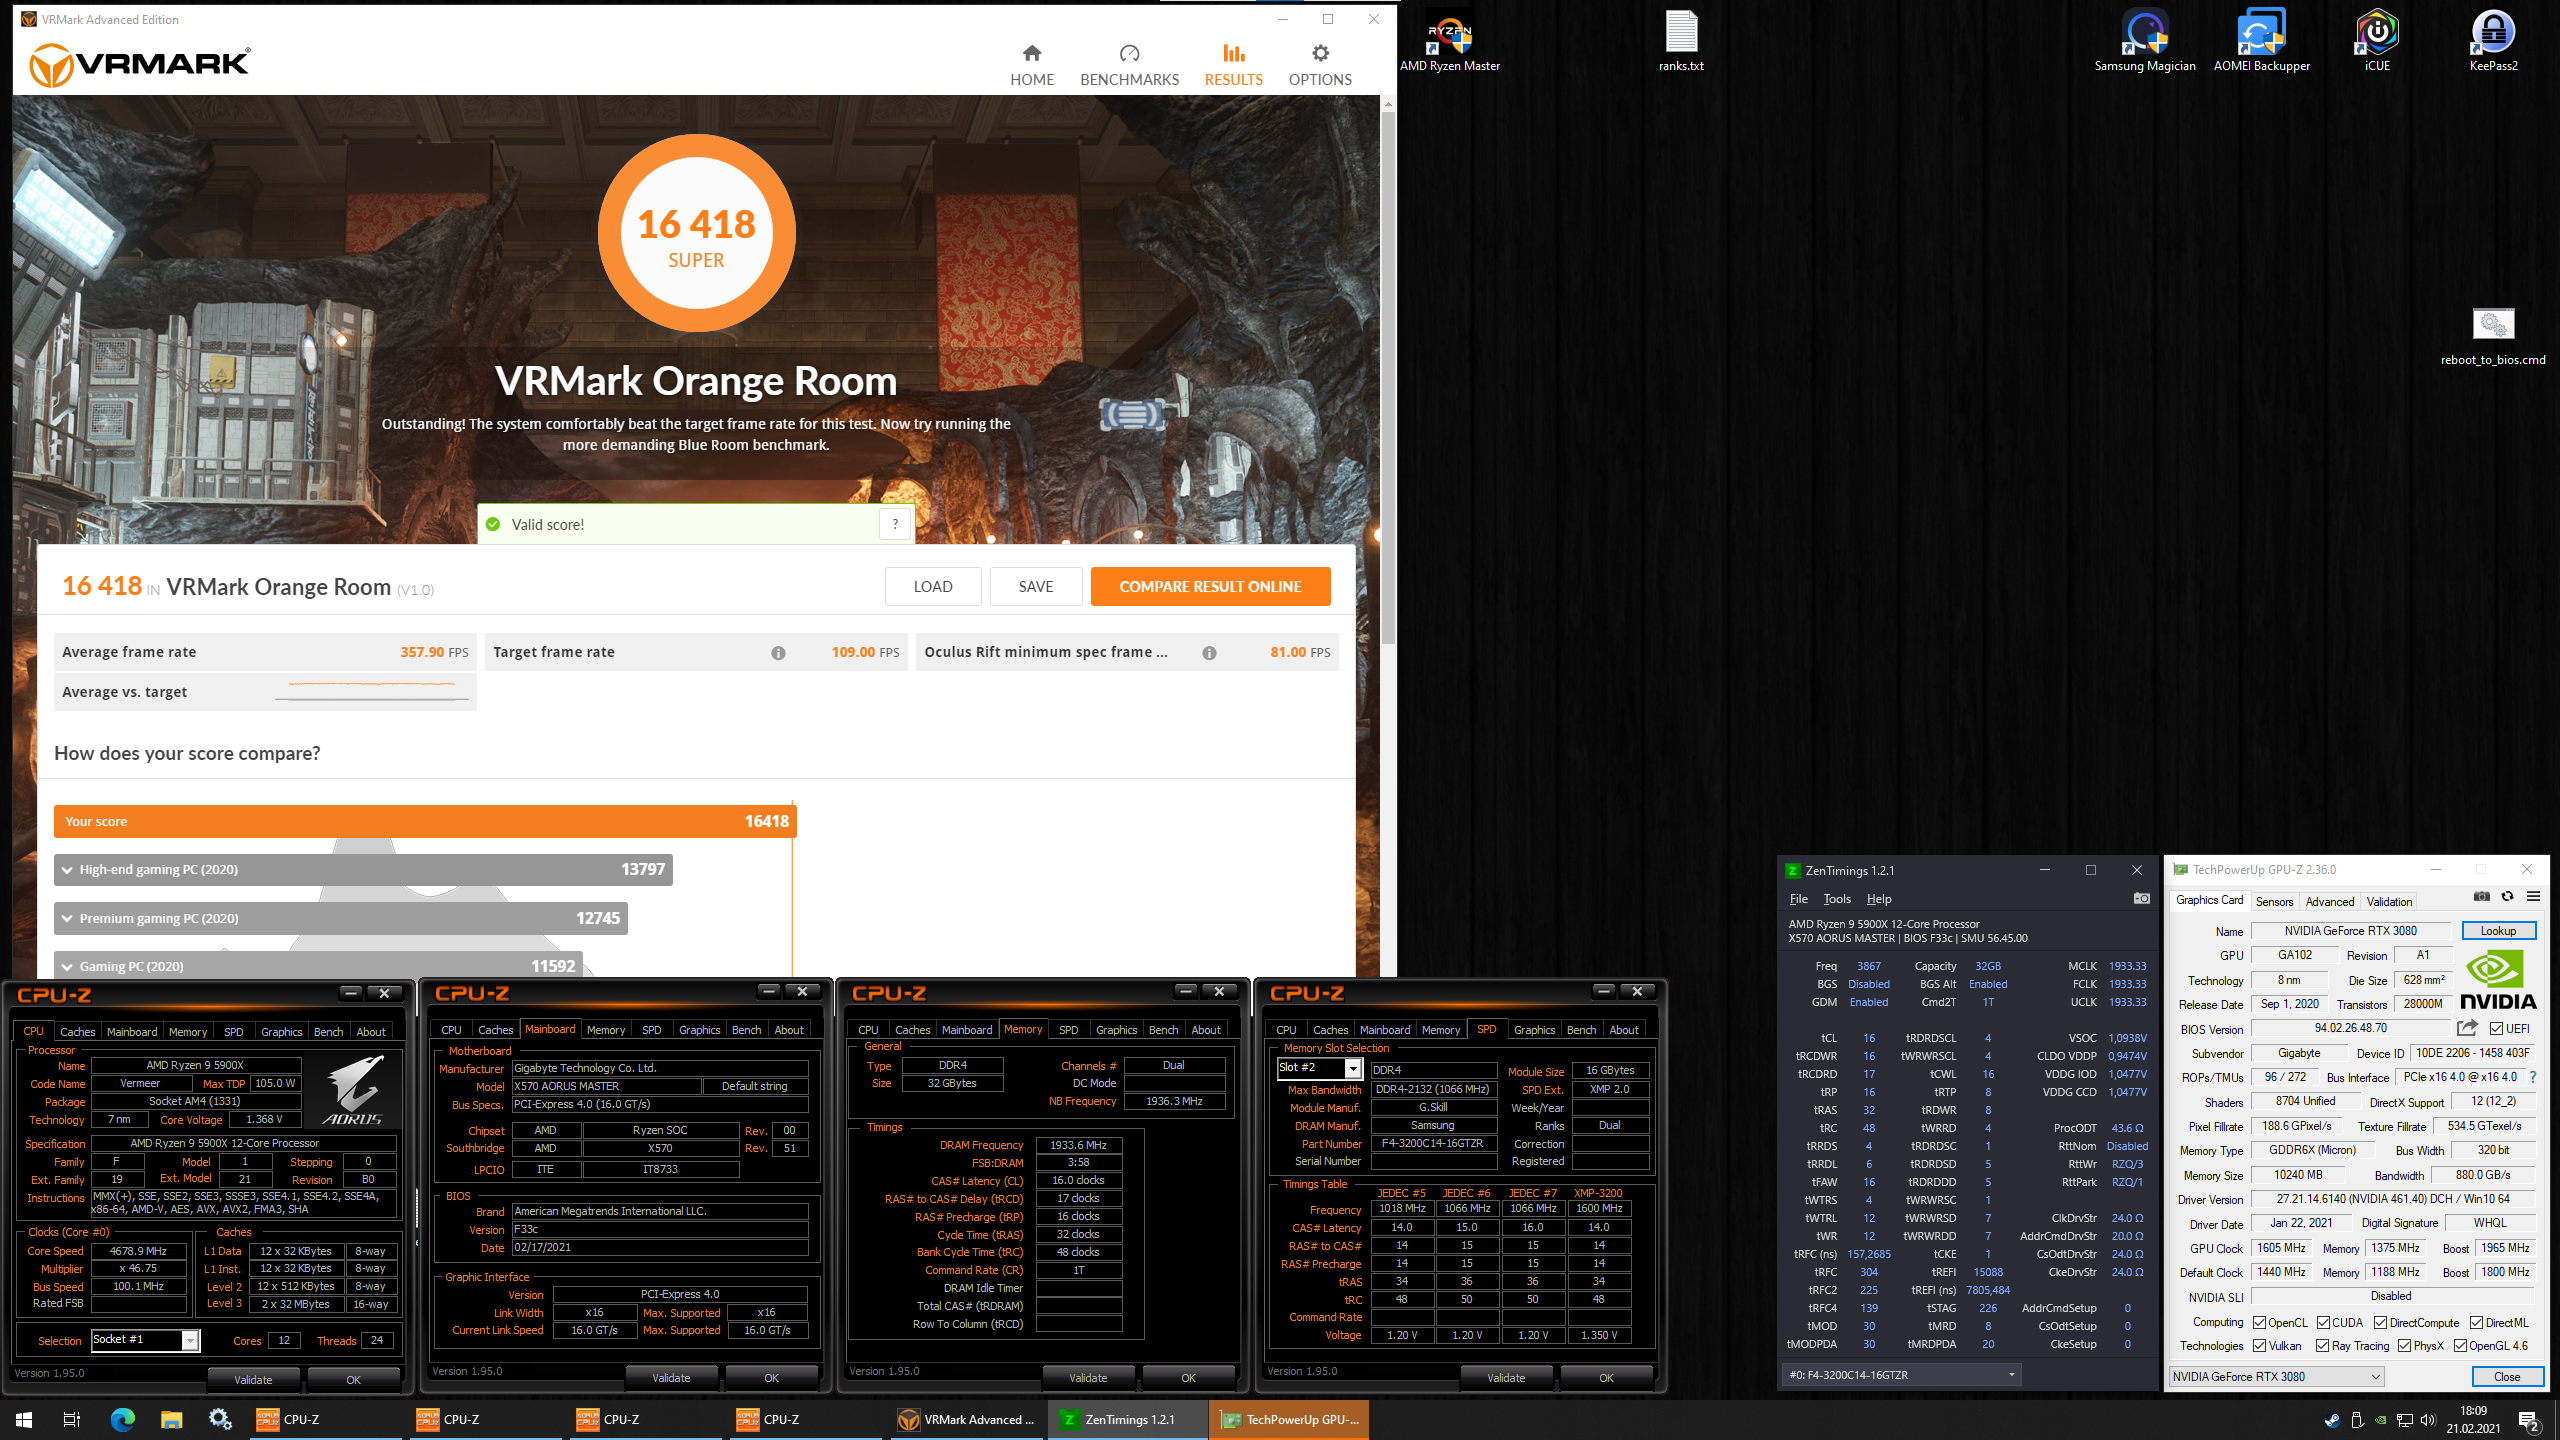Screen dimensions: 2560x1440
Task: Open the VRMark BENCHMARKS section
Action: (1129, 65)
